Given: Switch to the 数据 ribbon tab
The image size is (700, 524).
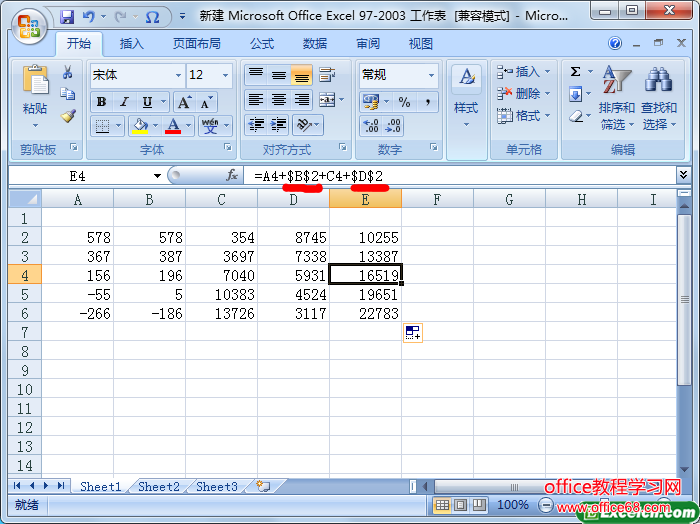Looking at the screenshot, I should coord(315,44).
